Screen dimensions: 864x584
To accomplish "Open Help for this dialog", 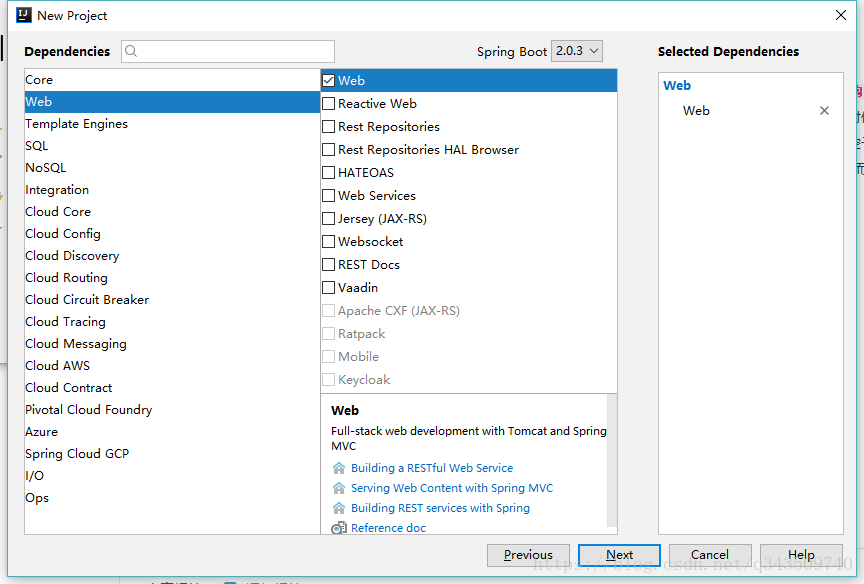I will (801, 555).
